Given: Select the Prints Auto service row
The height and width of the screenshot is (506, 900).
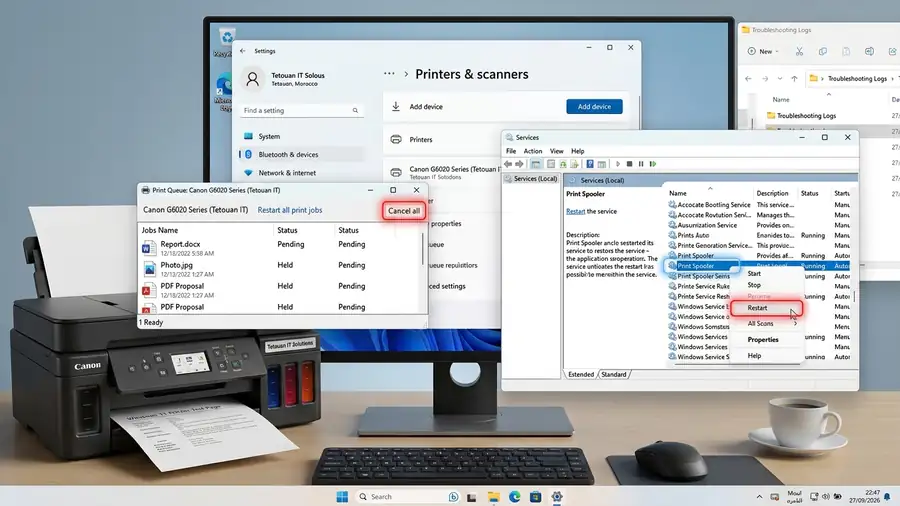Looking at the screenshot, I should click(759, 235).
